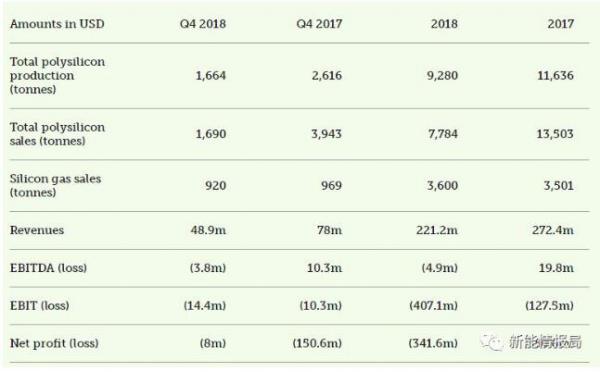Click the 2018 annual column header
The height and width of the screenshot is (372, 600).
pyautogui.click(x=444, y=24)
